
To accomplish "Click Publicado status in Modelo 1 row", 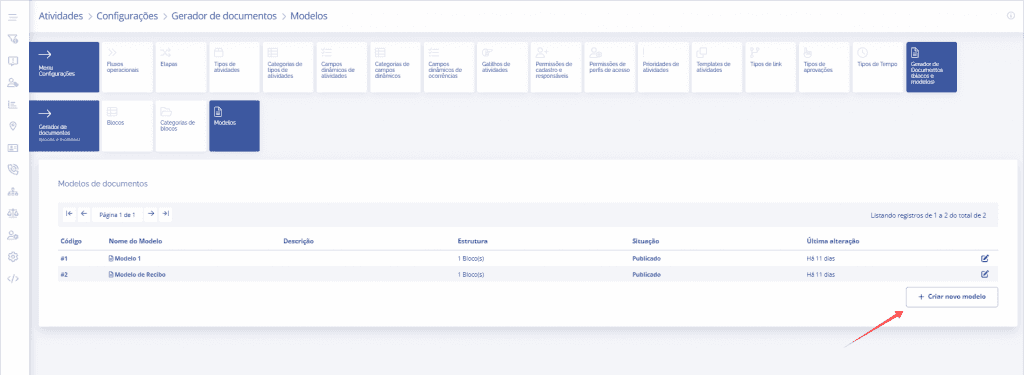I will pyautogui.click(x=647, y=258).
